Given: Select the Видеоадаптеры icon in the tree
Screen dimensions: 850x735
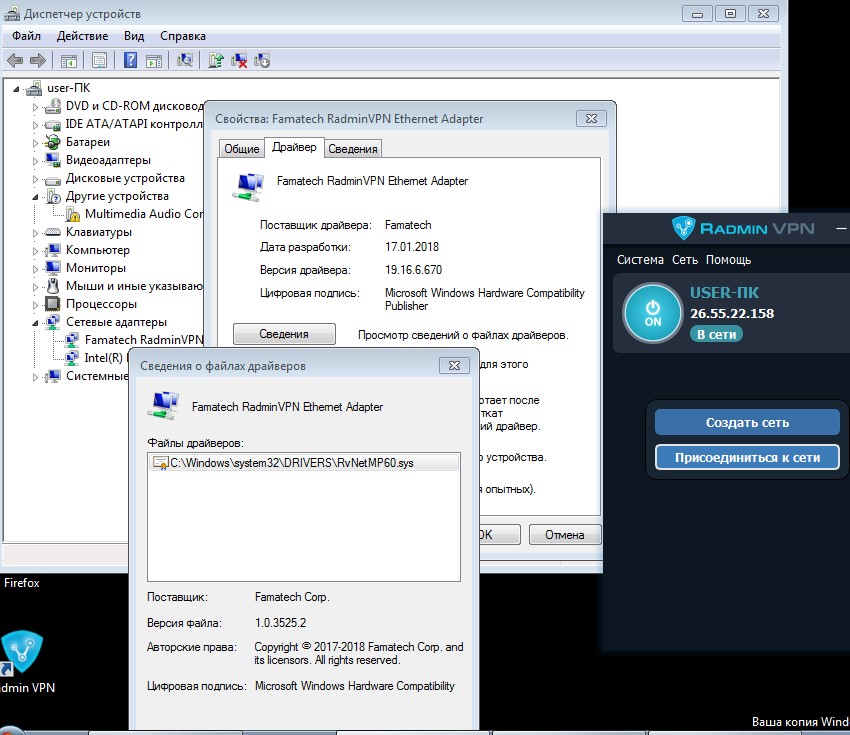Looking at the screenshot, I should 53,160.
